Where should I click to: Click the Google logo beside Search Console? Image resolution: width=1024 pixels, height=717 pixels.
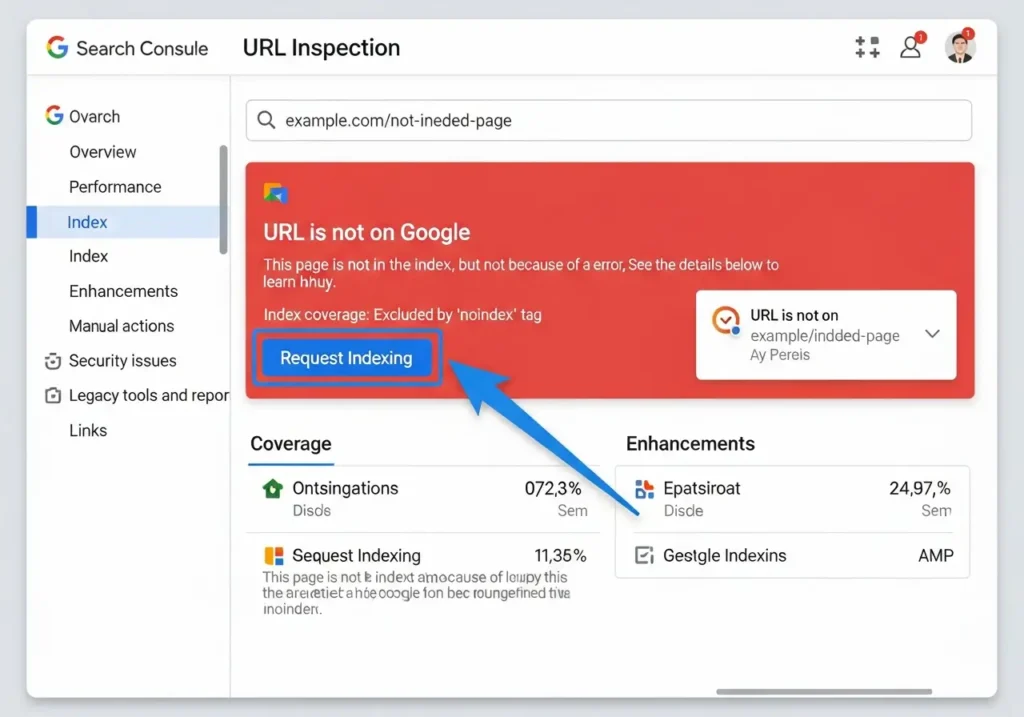coord(57,48)
